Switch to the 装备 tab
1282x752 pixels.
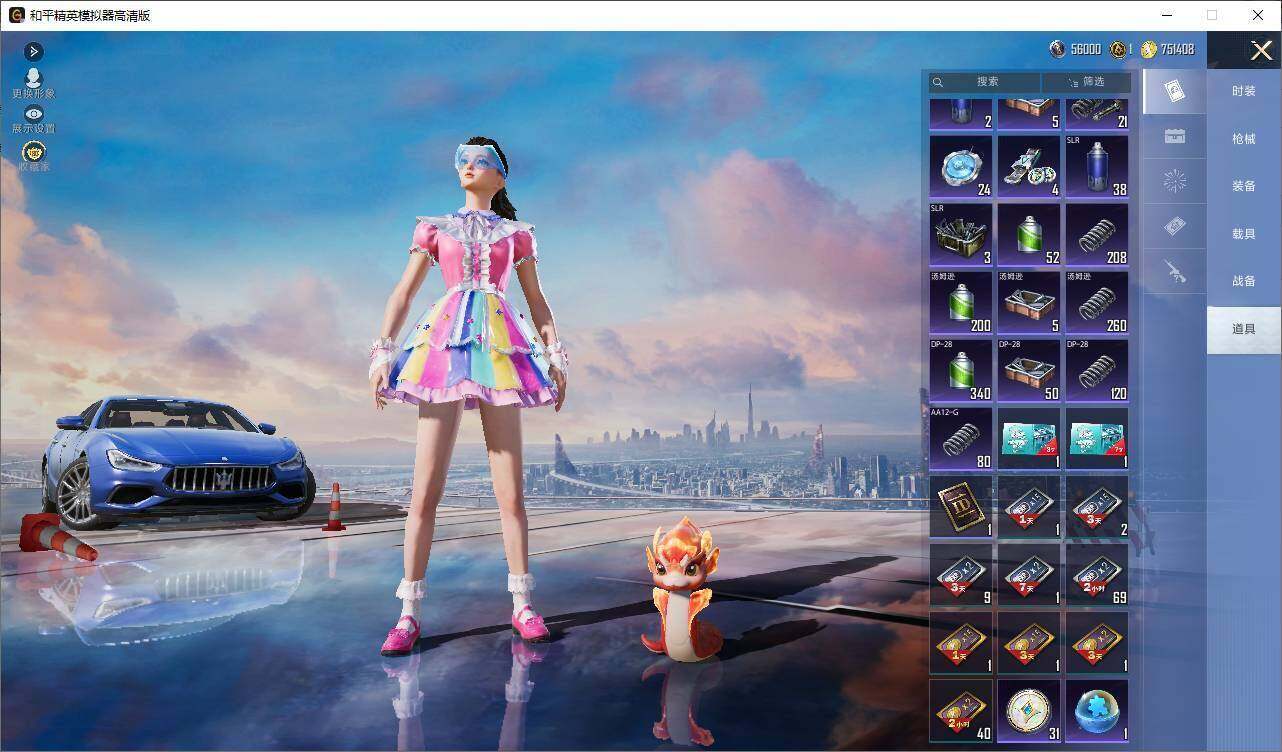[1244, 186]
